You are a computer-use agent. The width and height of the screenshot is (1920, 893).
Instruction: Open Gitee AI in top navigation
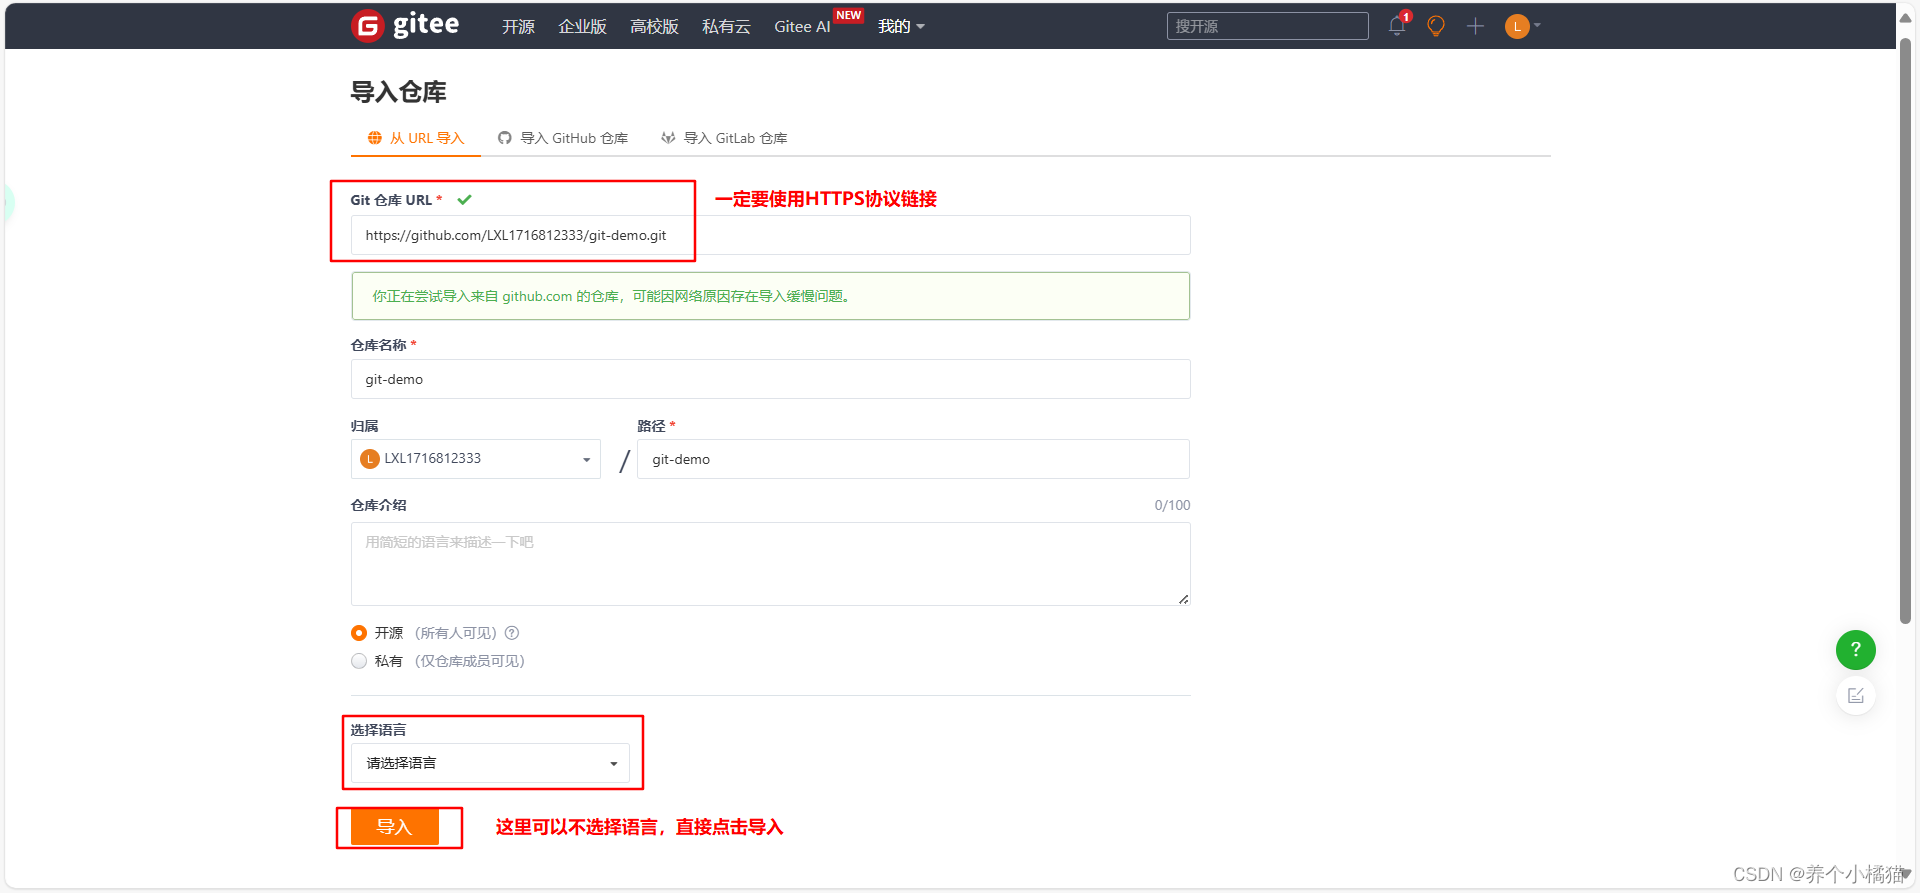point(802,27)
